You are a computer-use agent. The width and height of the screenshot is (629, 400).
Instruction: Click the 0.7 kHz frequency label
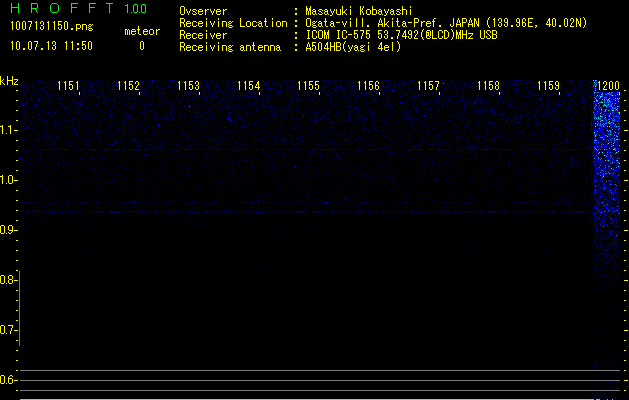point(8,330)
